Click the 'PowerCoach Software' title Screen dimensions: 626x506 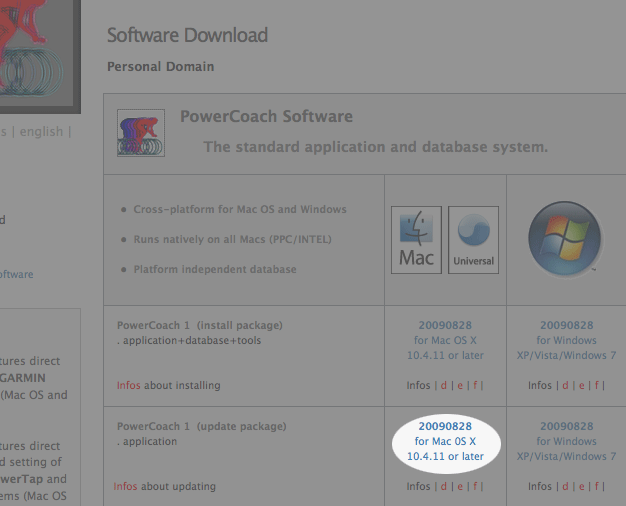(266, 116)
